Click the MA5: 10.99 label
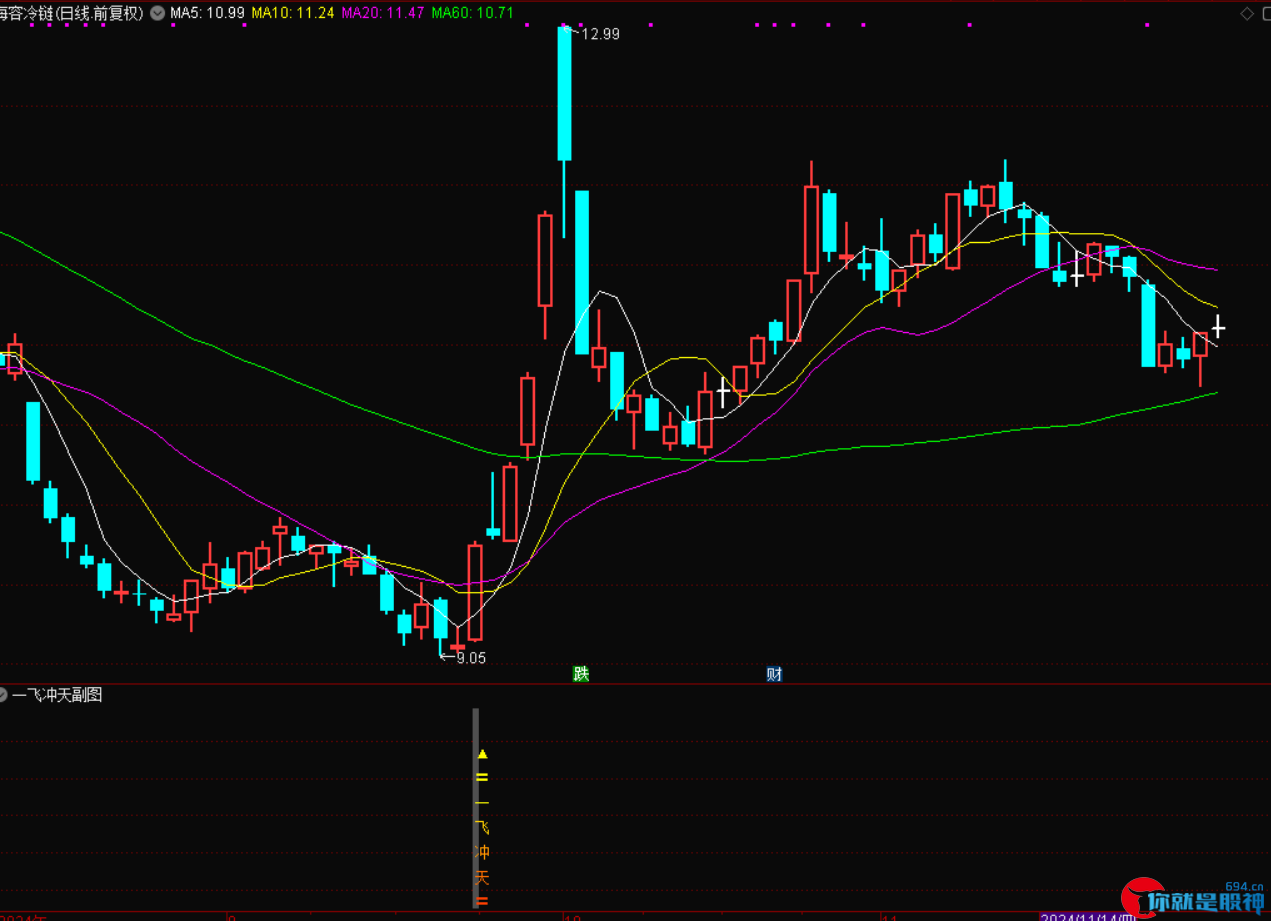1271x921 pixels. [207, 14]
